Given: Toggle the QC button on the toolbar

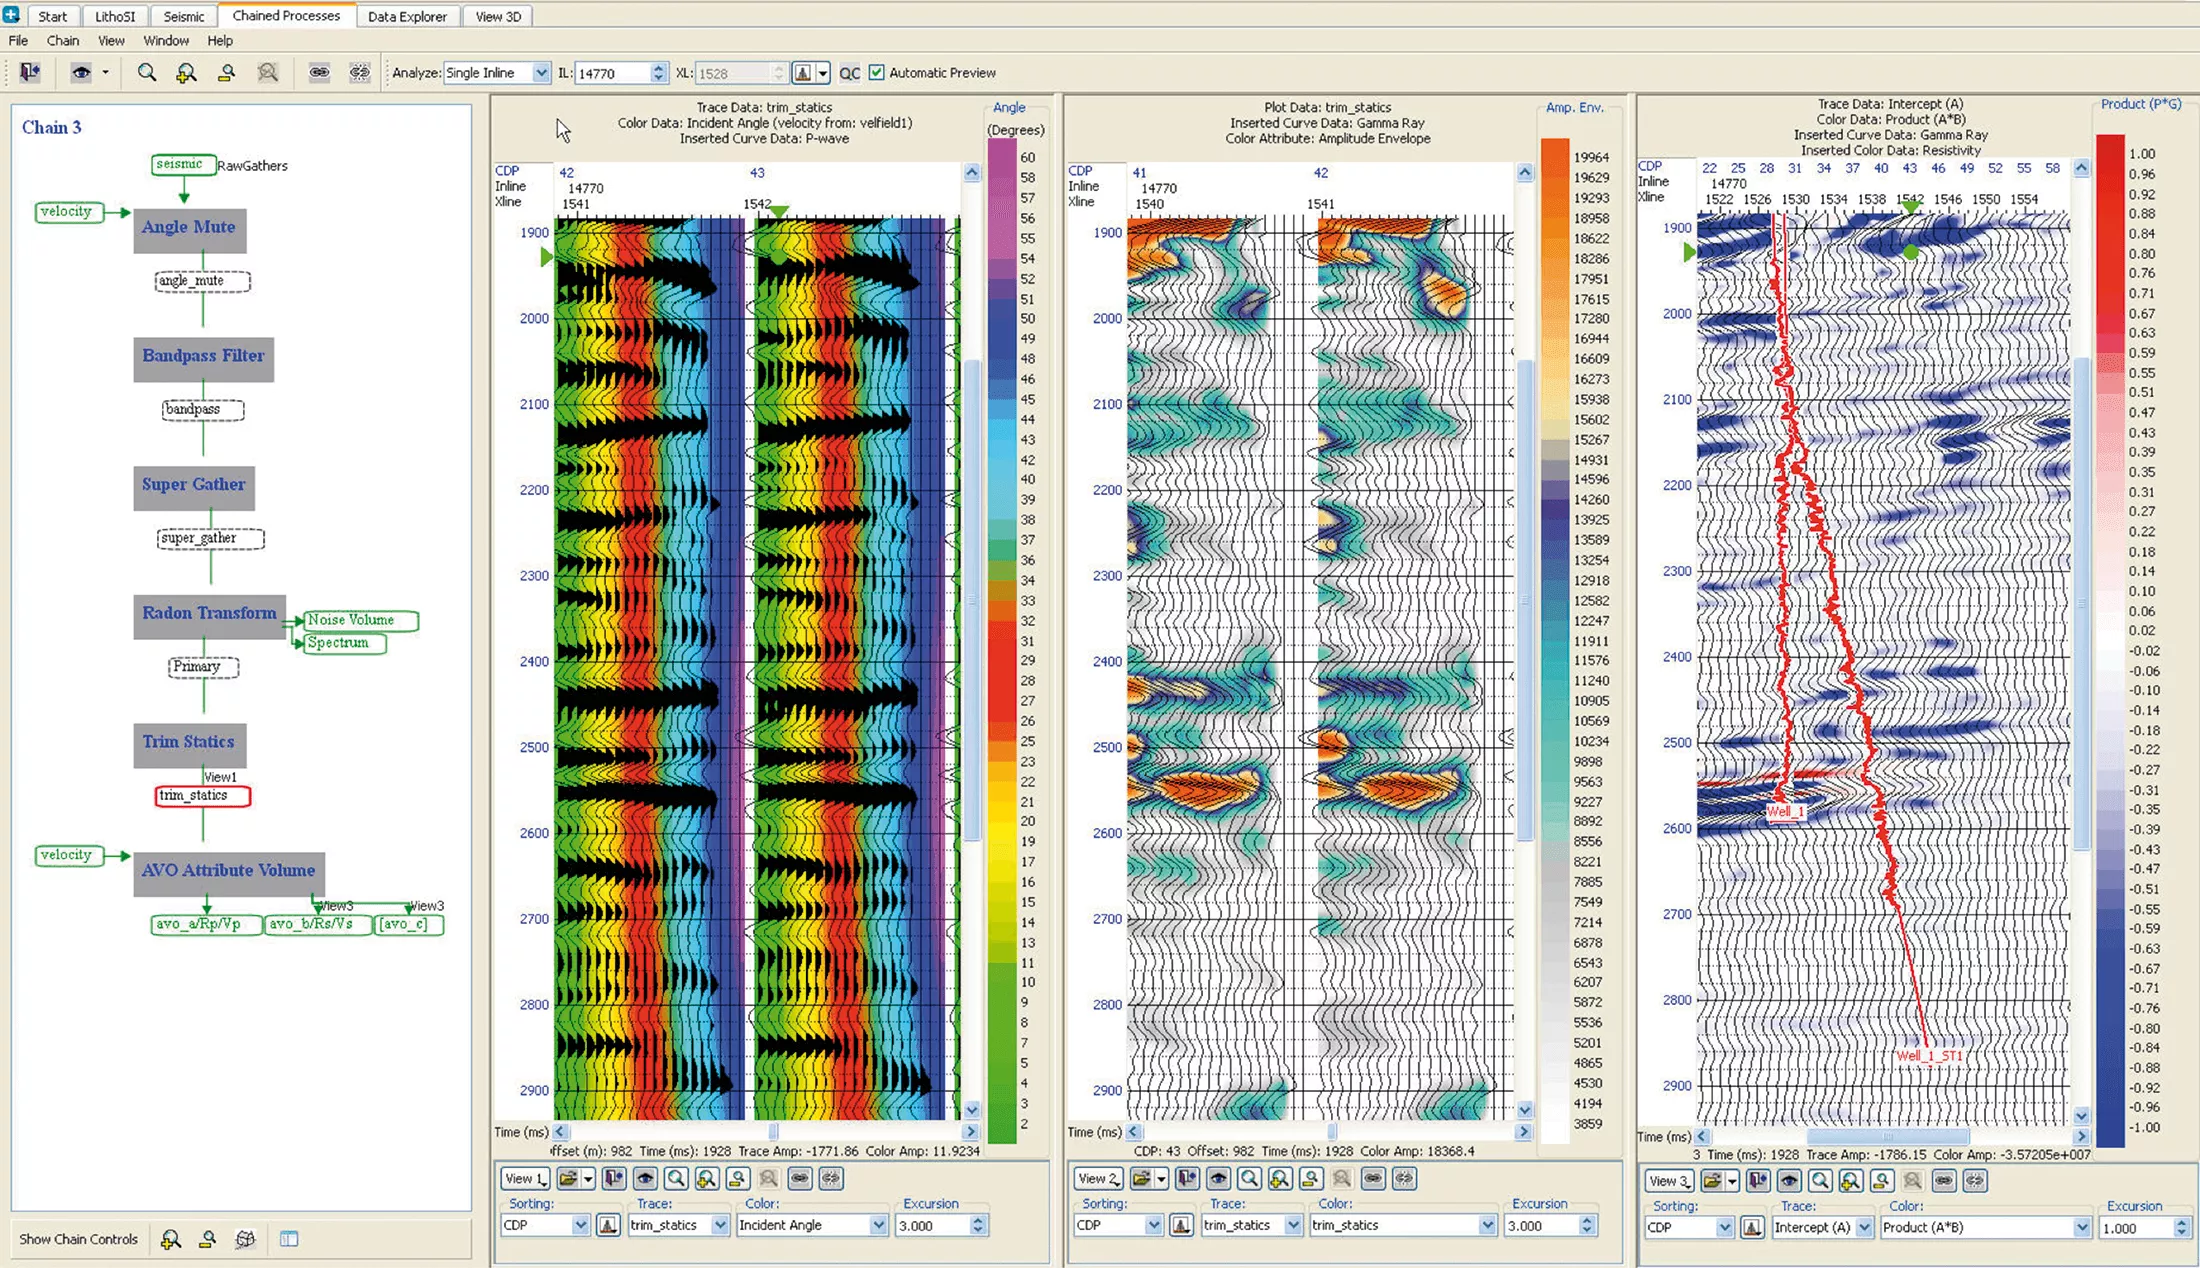Looking at the screenshot, I should point(850,72).
